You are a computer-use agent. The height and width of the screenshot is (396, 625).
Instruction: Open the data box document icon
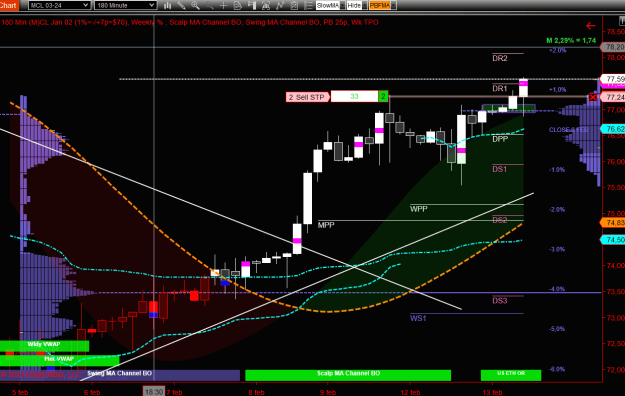[x=238, y=5]
